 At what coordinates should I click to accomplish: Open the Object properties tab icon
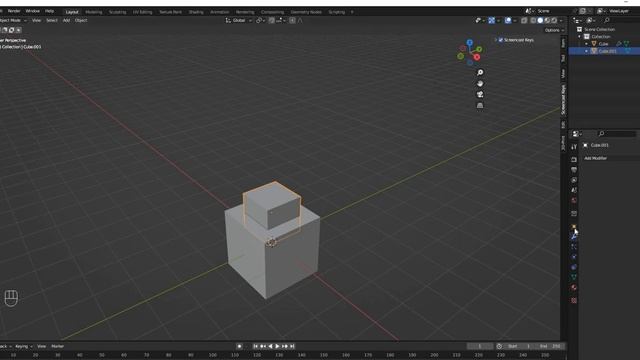pos(574,227)
